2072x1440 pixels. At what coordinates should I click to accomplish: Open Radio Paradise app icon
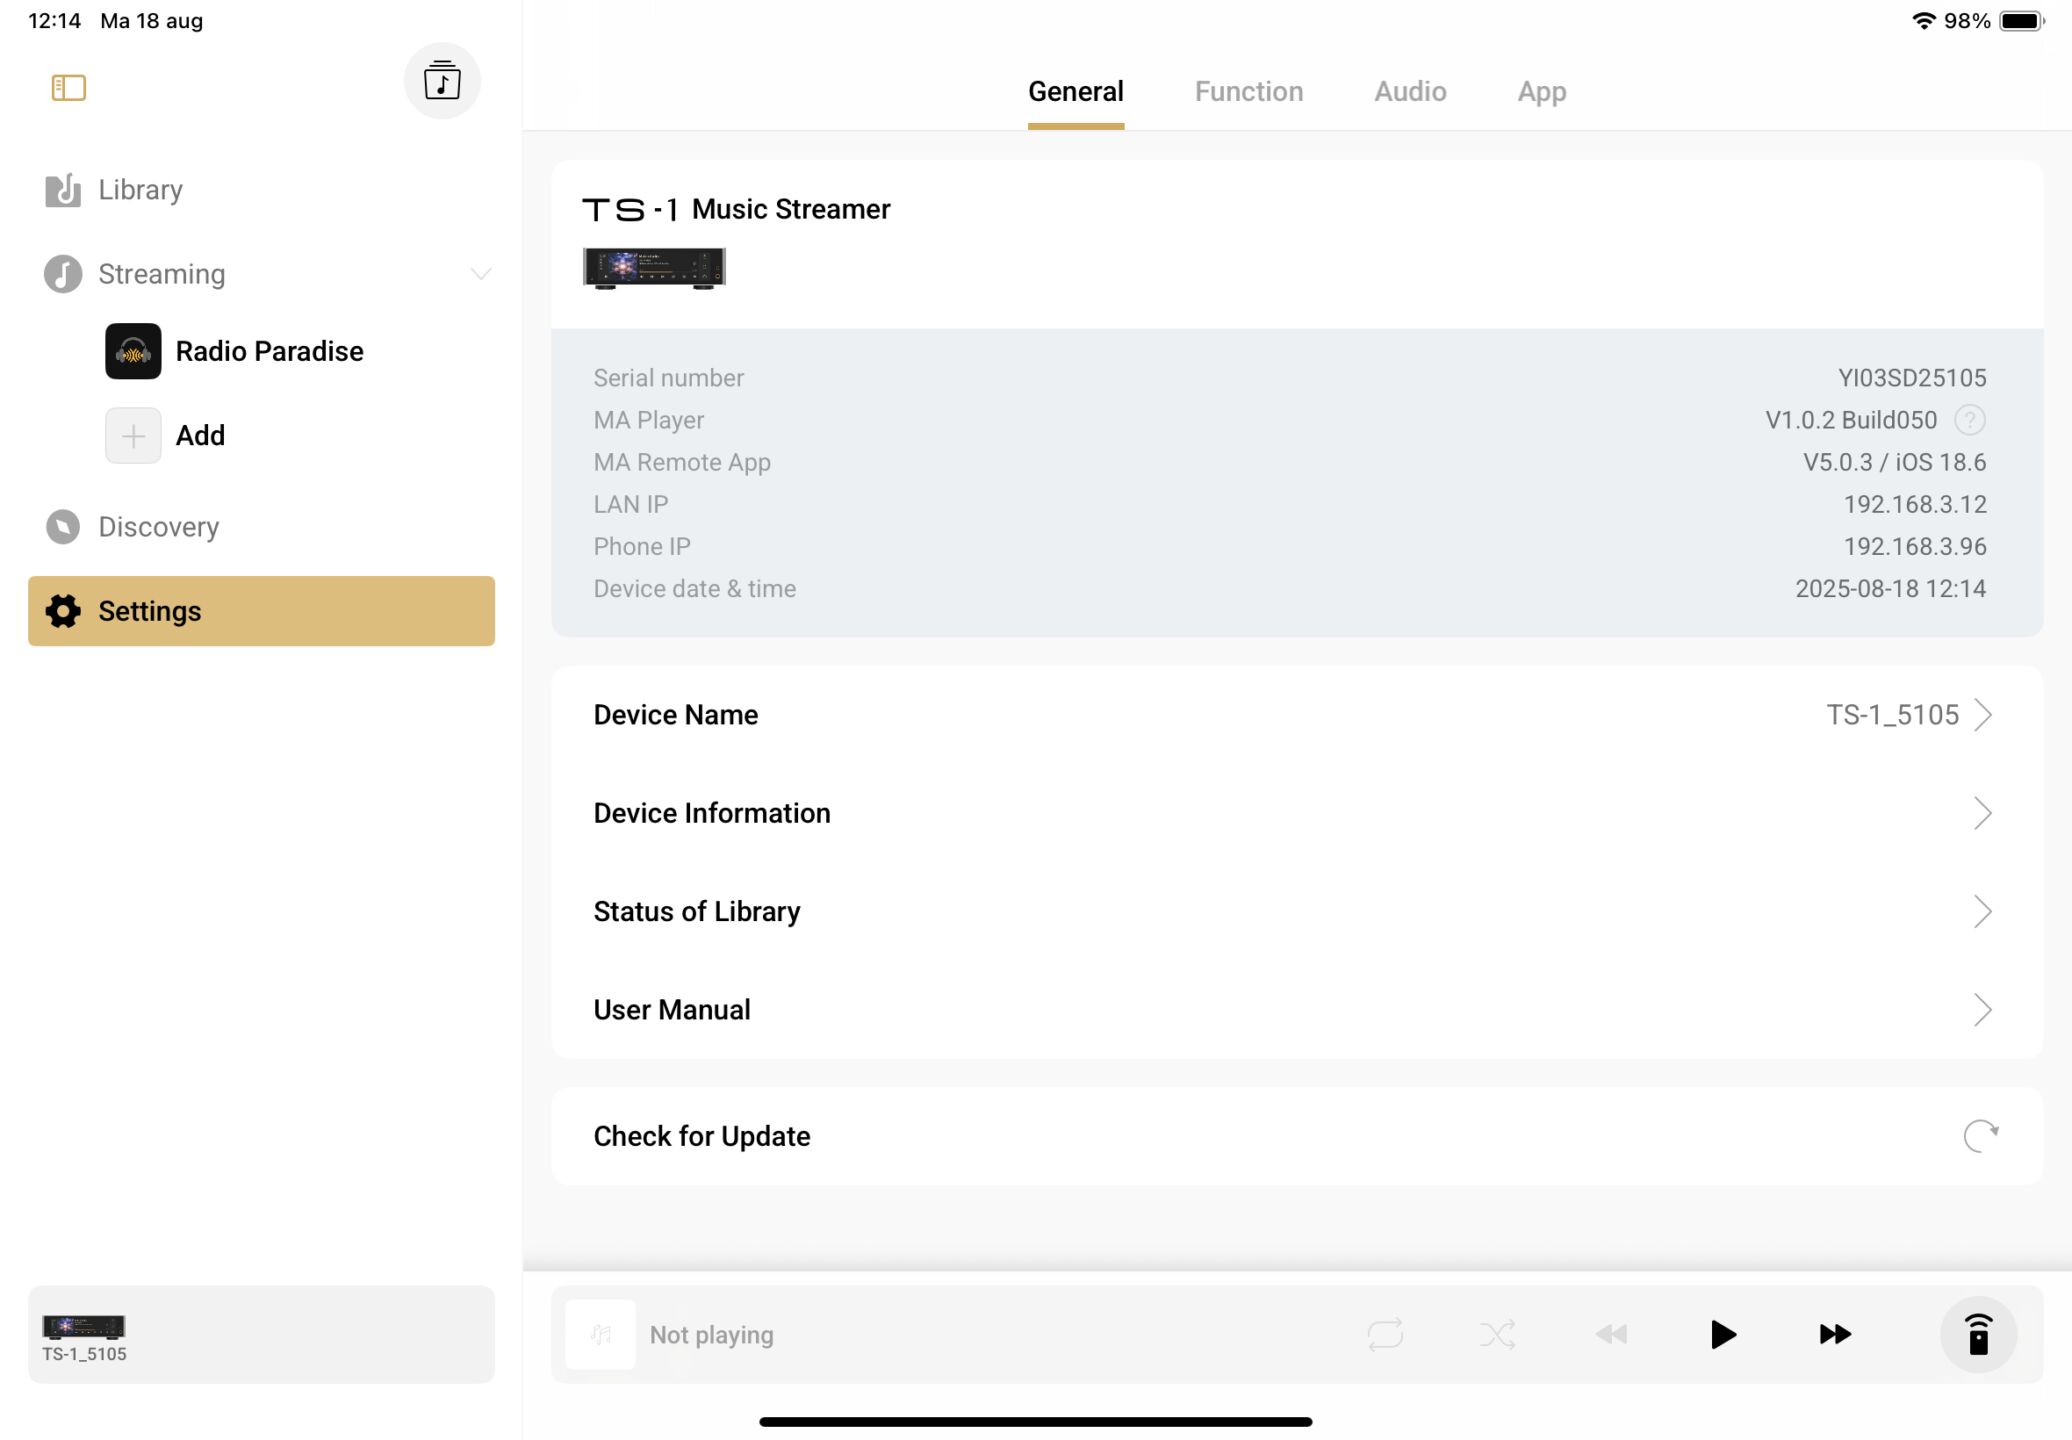point(133,351)
